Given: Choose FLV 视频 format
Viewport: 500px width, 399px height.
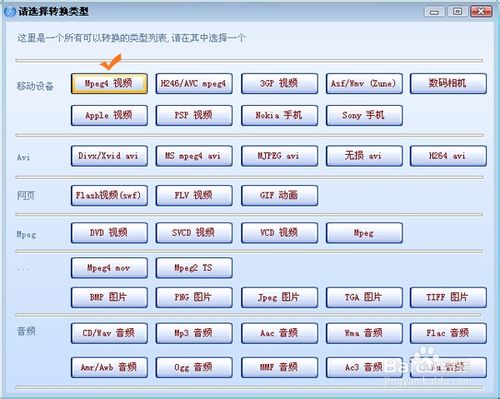Looking at the screenshot, I should click(x=194, y=195).
